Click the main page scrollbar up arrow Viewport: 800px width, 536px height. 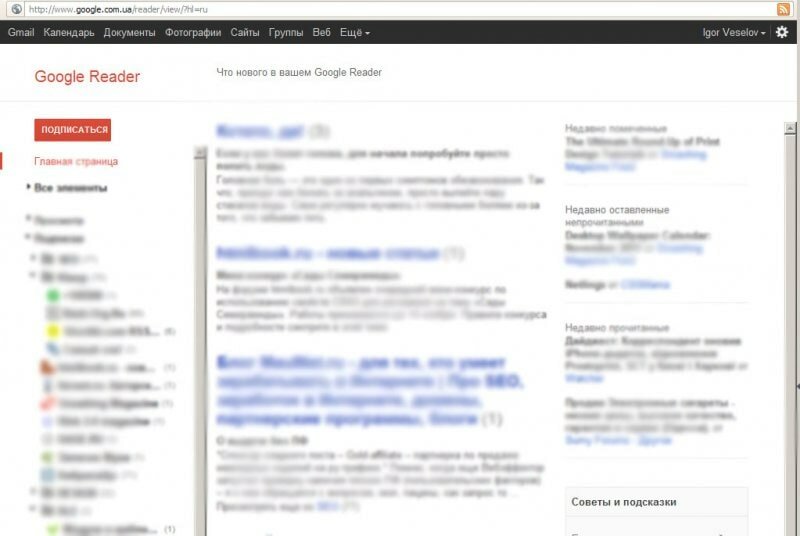790,128
